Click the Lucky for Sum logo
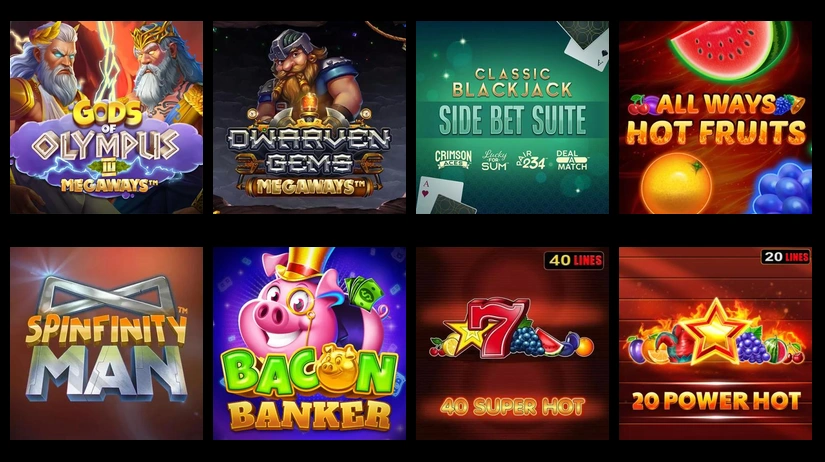Screen dimensions: 825x462 [494, 160]
